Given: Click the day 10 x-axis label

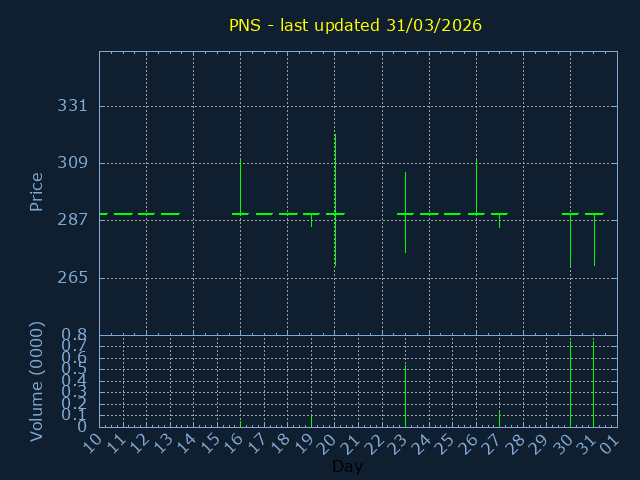Looking at the screenshot, I should [x=92, y=441].
